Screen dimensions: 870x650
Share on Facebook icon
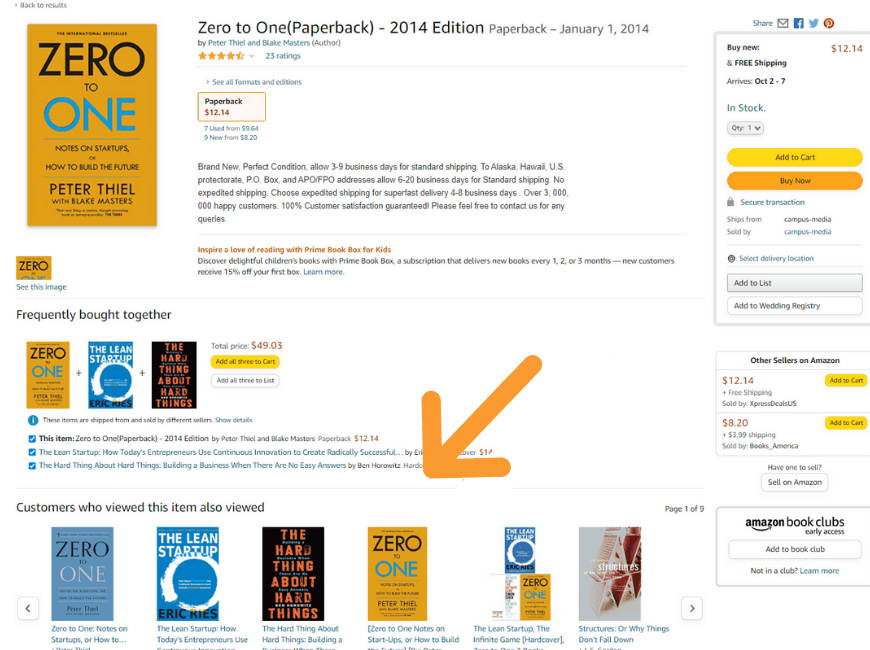(x=798, y=23)
